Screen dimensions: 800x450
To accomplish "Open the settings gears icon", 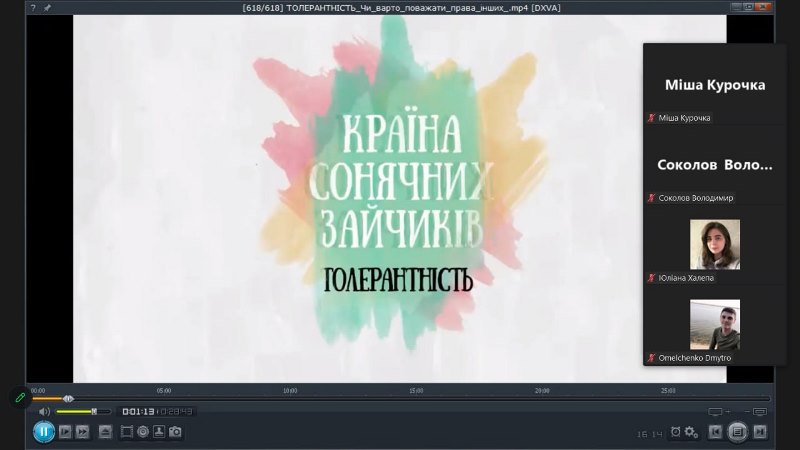I will pyautogui.click(x=691, y=432).
